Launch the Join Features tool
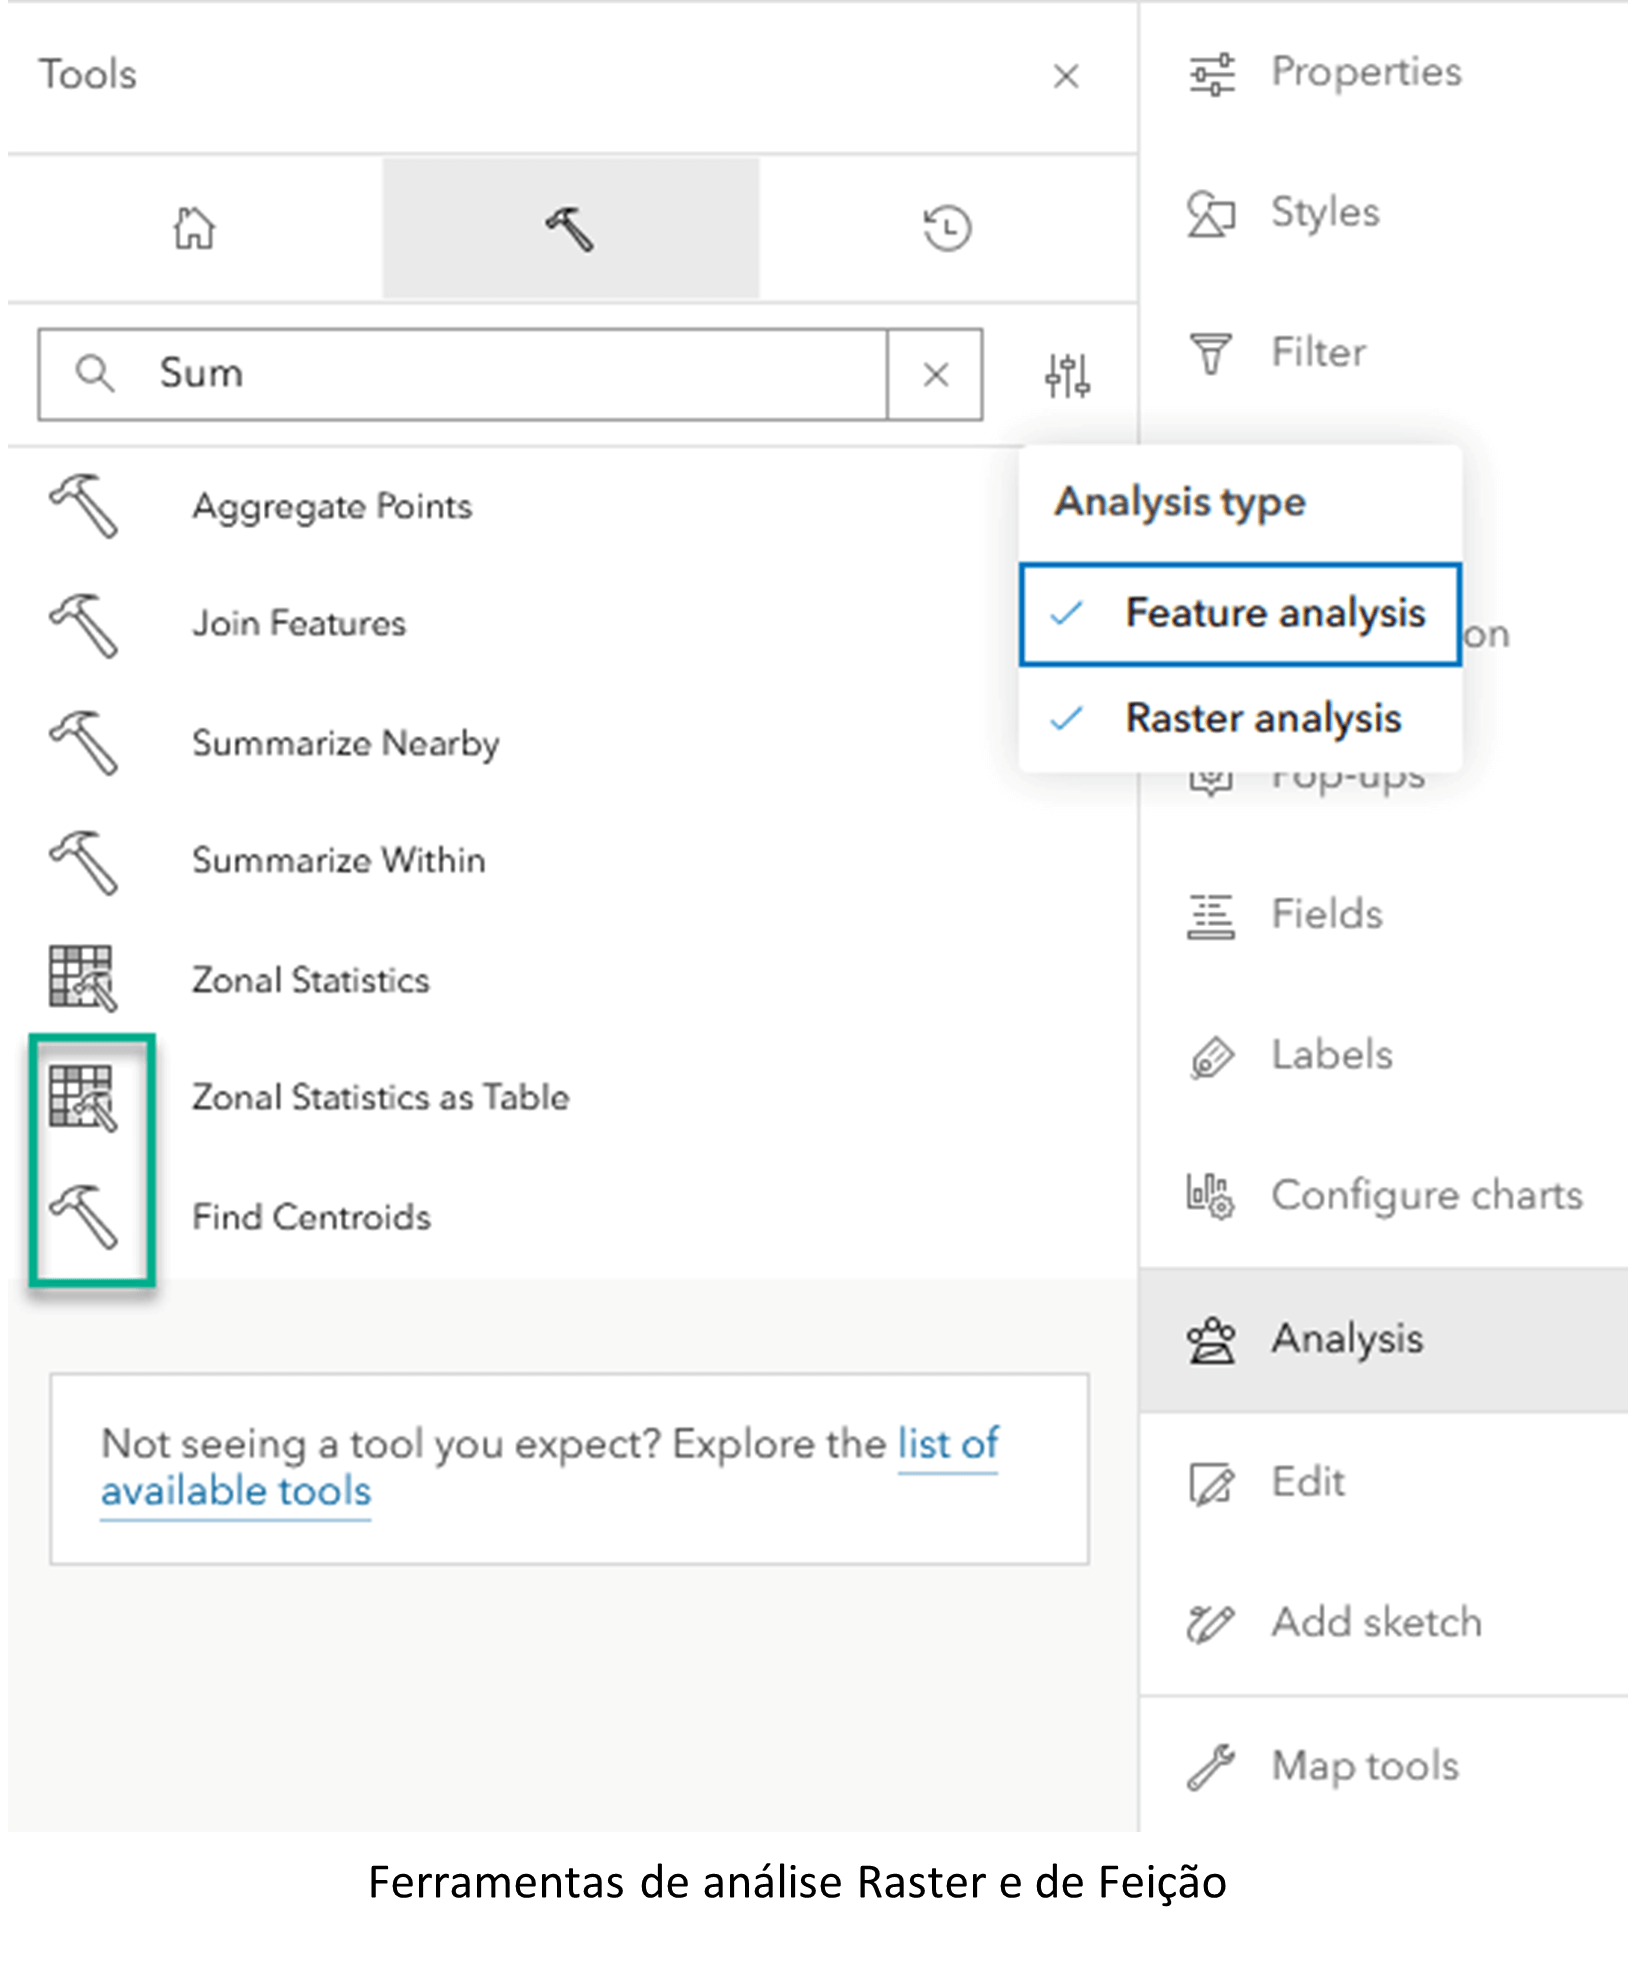The image size is (1628, 1972). coord(298,624)
